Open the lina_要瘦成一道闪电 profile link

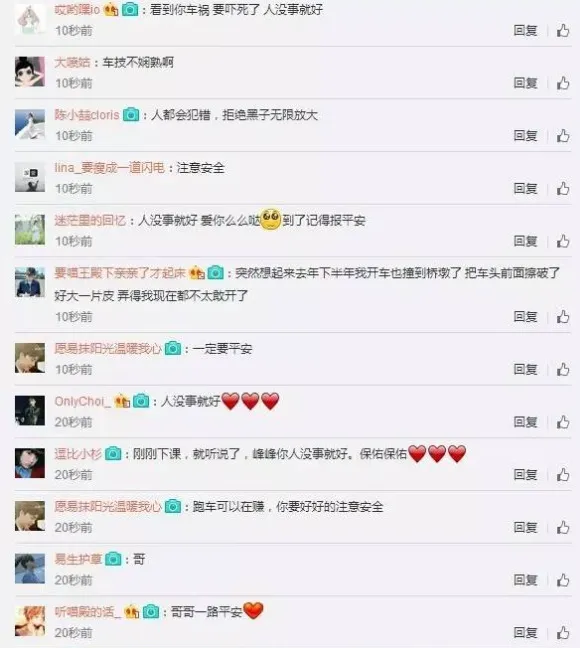tap(110, 168)
